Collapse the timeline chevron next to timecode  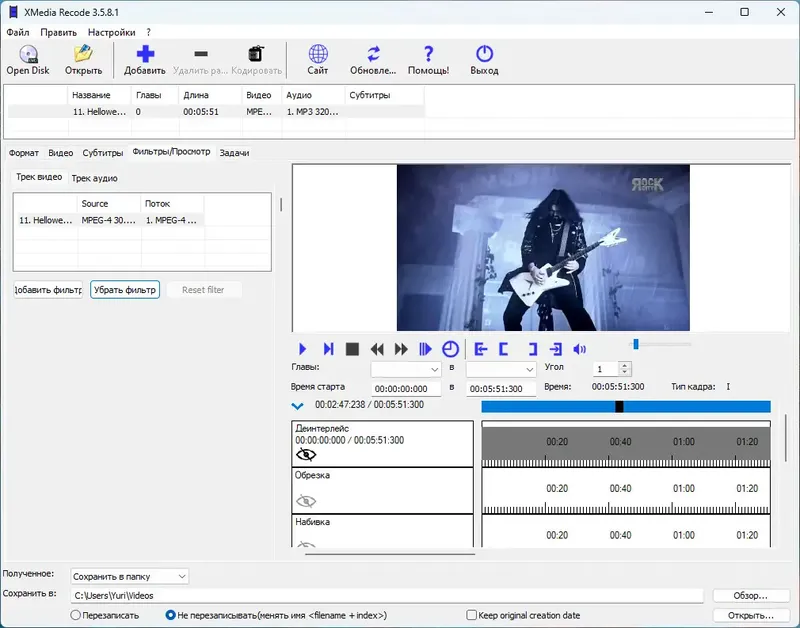297,406
